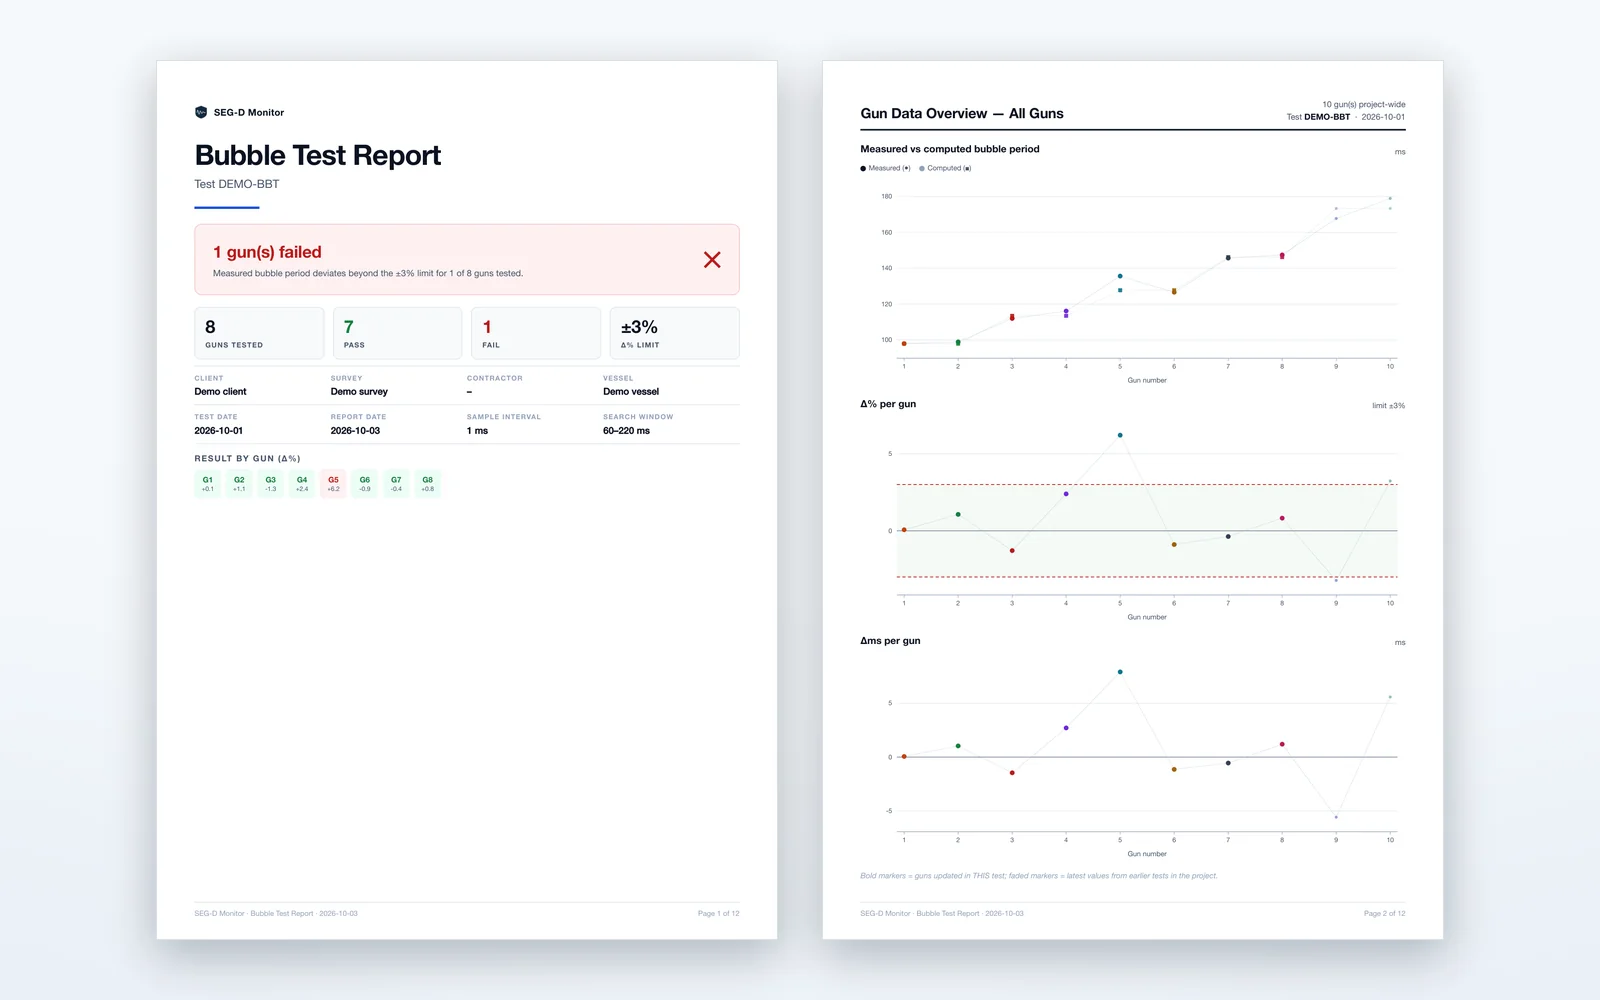Viewport: 1600px width, 1000px height.
Task: Select the G1 +0.1 result chip
Action: coord(207,484)
